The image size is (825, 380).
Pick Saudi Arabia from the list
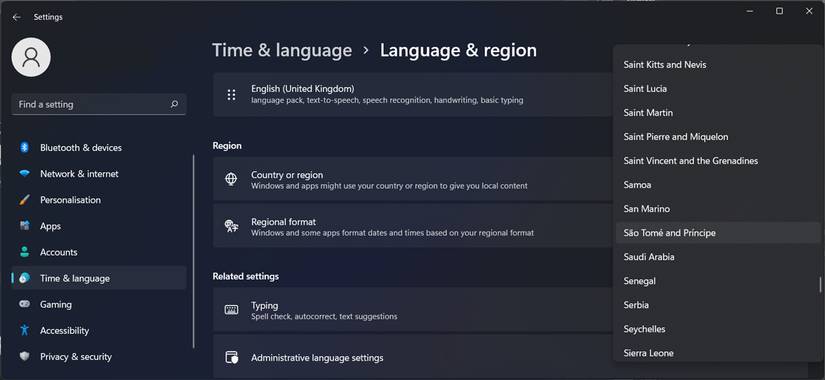718,257
